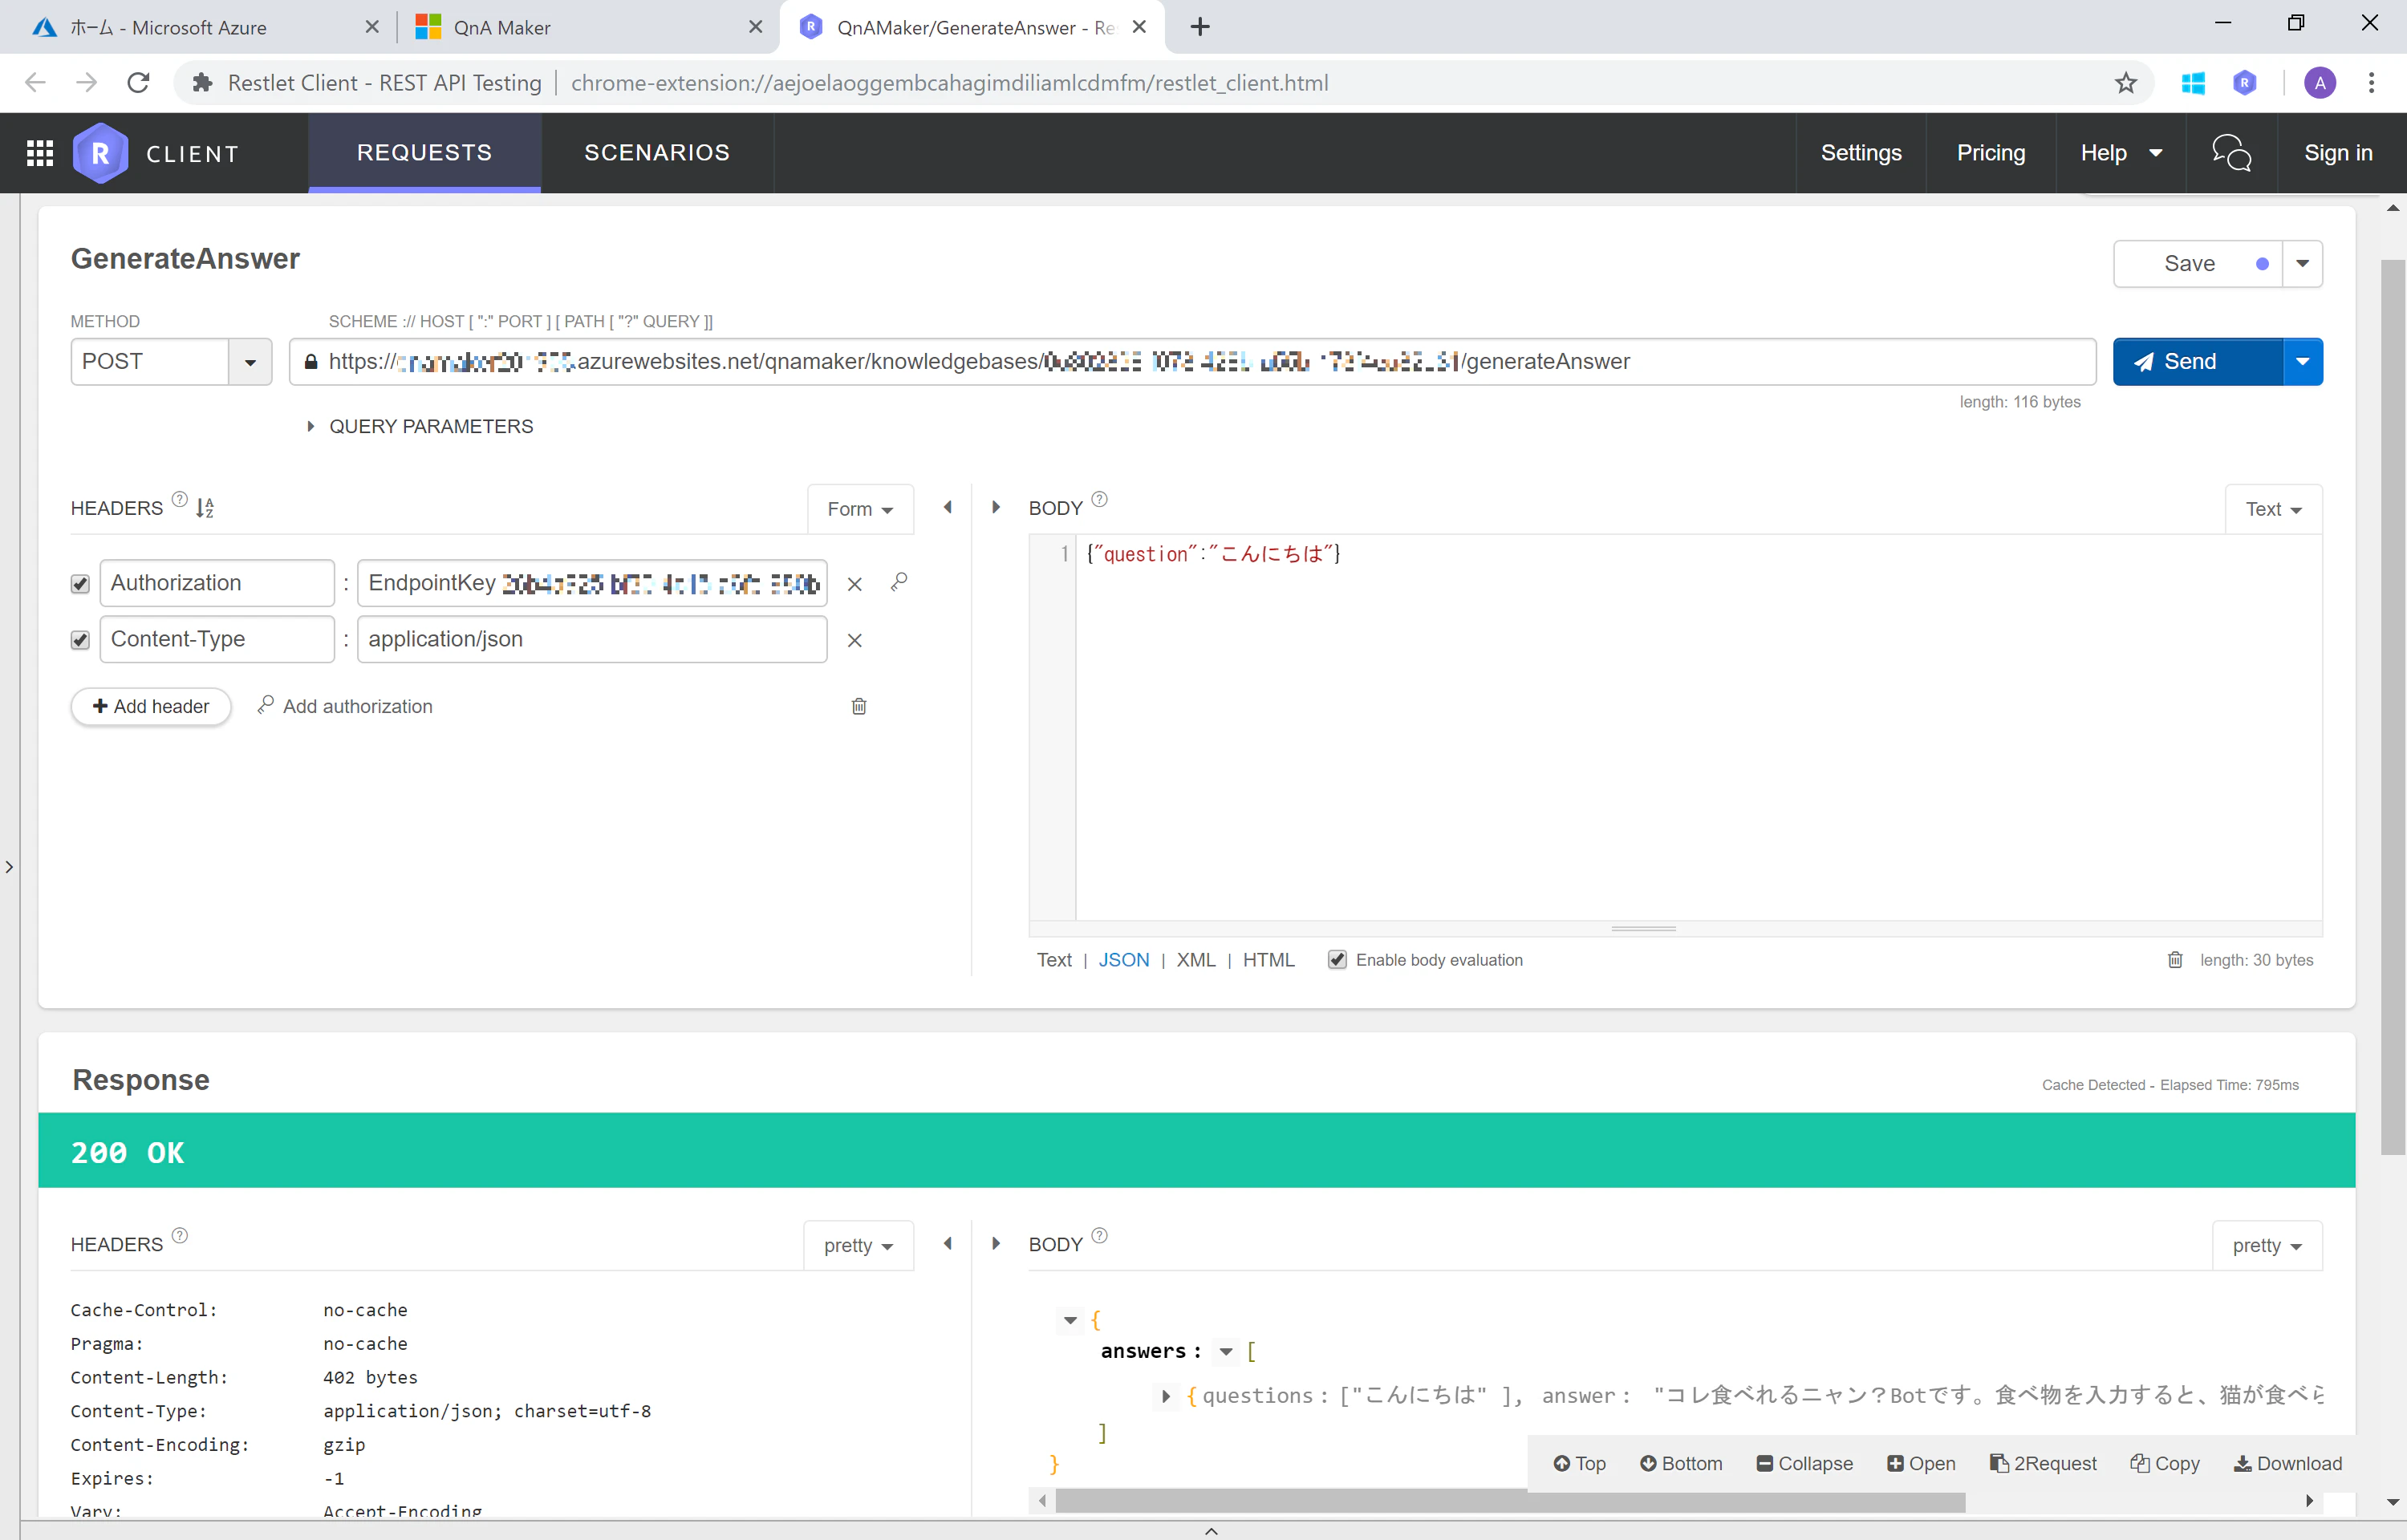Reload the browser page
The height and width of the screenshot is (1540, 2407).
tap(138, 83)
